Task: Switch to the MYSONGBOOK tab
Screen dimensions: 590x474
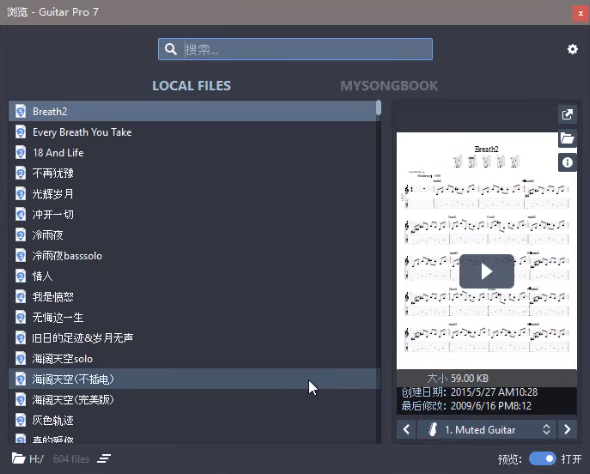Action: (389, 86)
